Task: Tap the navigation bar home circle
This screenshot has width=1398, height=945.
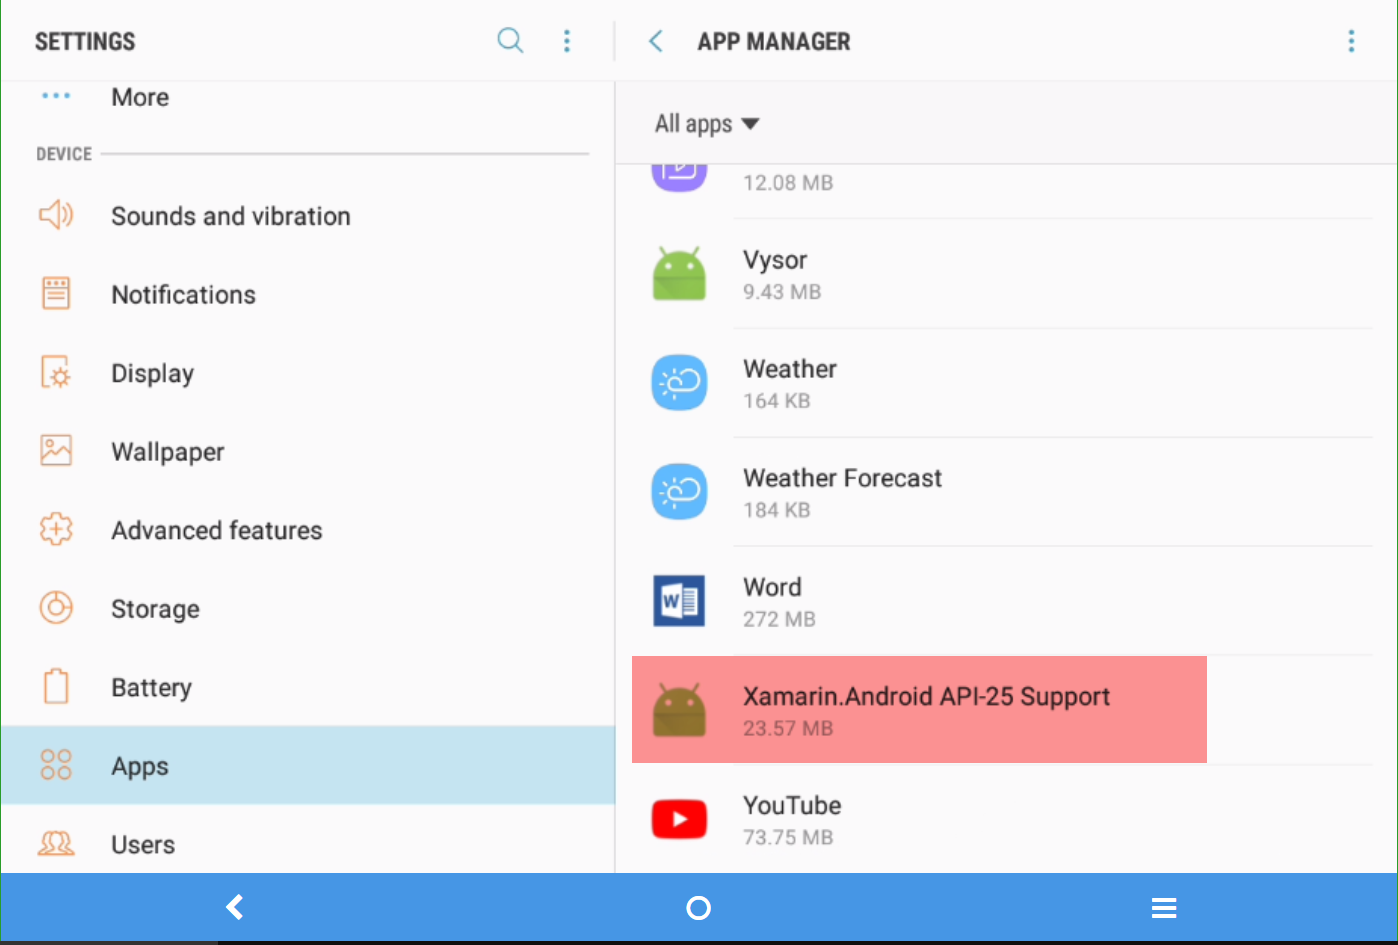Action: click(x=699, y=907)
